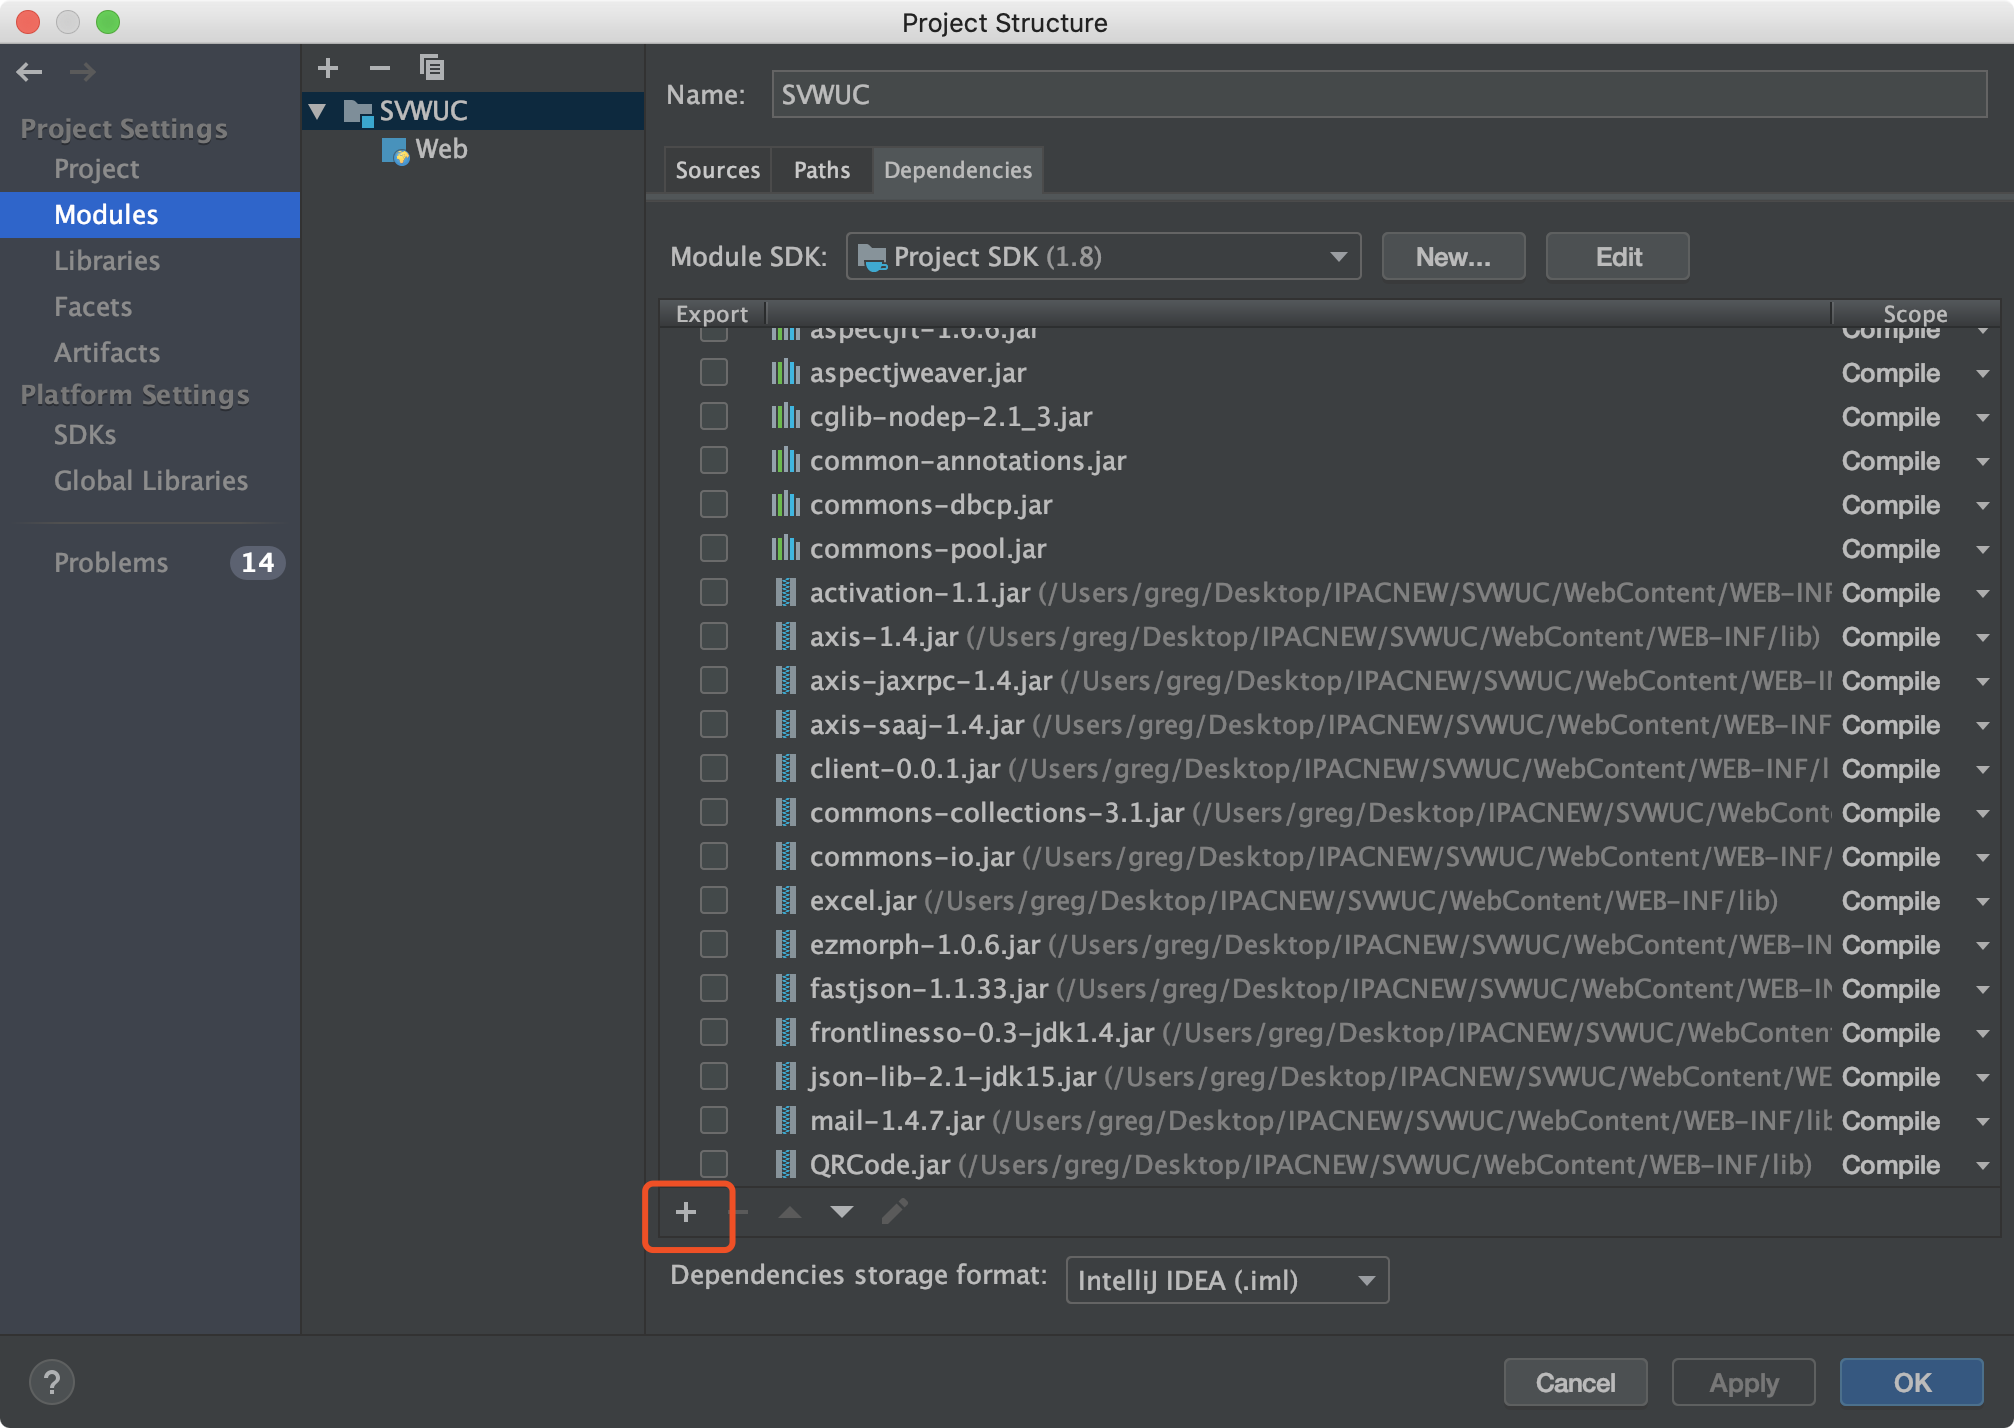Add a new module with plus icon
Viewport: 2014px width, 1428px height.
pos(328,68)
